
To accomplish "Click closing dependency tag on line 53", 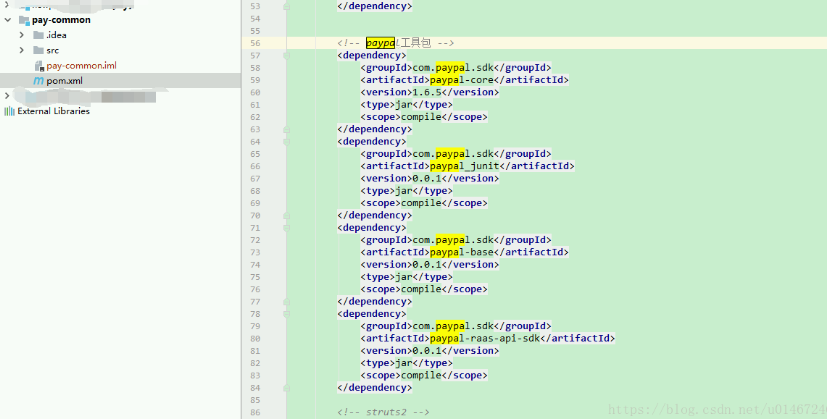I will click(x=374, y=6).
